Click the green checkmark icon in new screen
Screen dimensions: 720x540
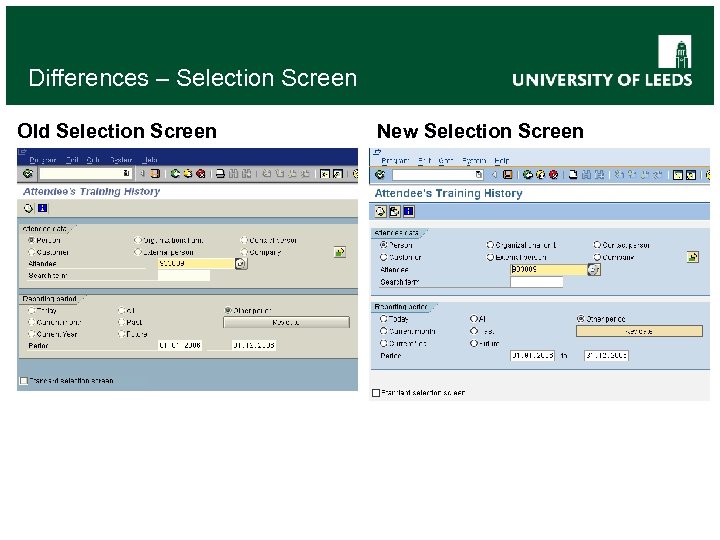pyautogui.click(x=380, y=174)
